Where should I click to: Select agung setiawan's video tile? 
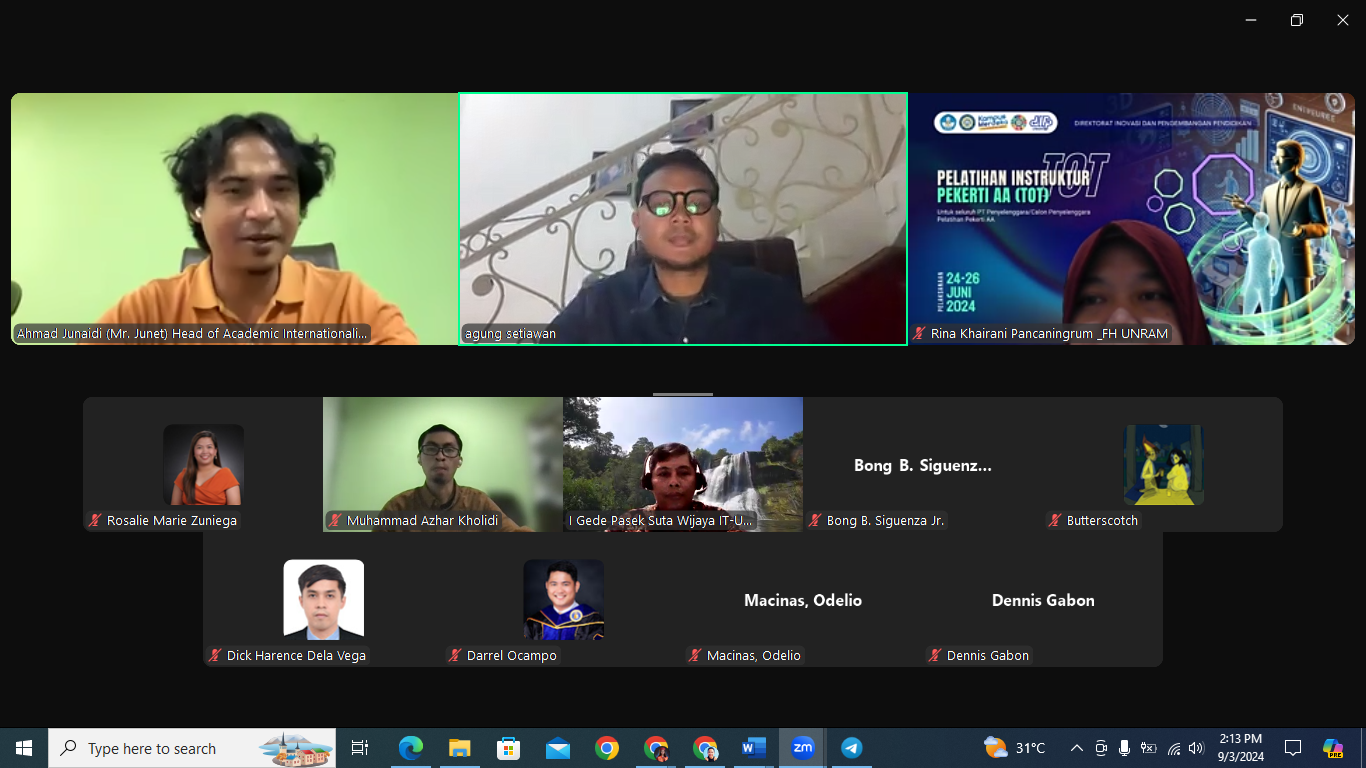click(x=683, y=219)
